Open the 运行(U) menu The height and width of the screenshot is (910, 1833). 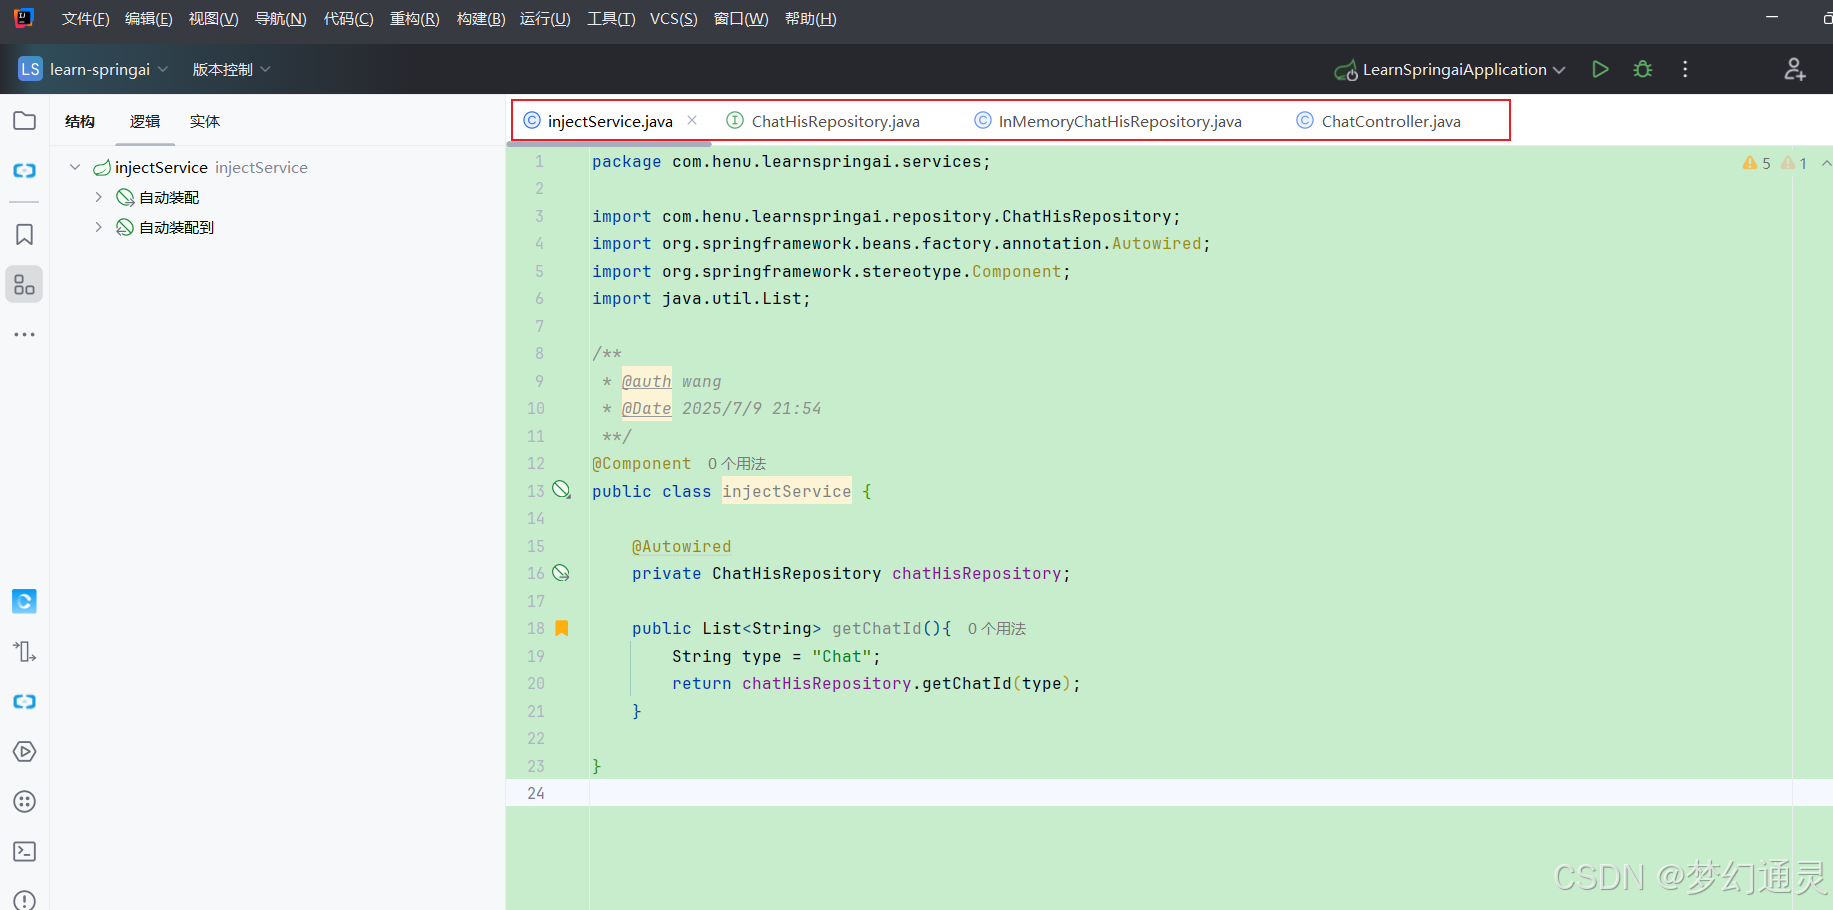tap(545, 19)
